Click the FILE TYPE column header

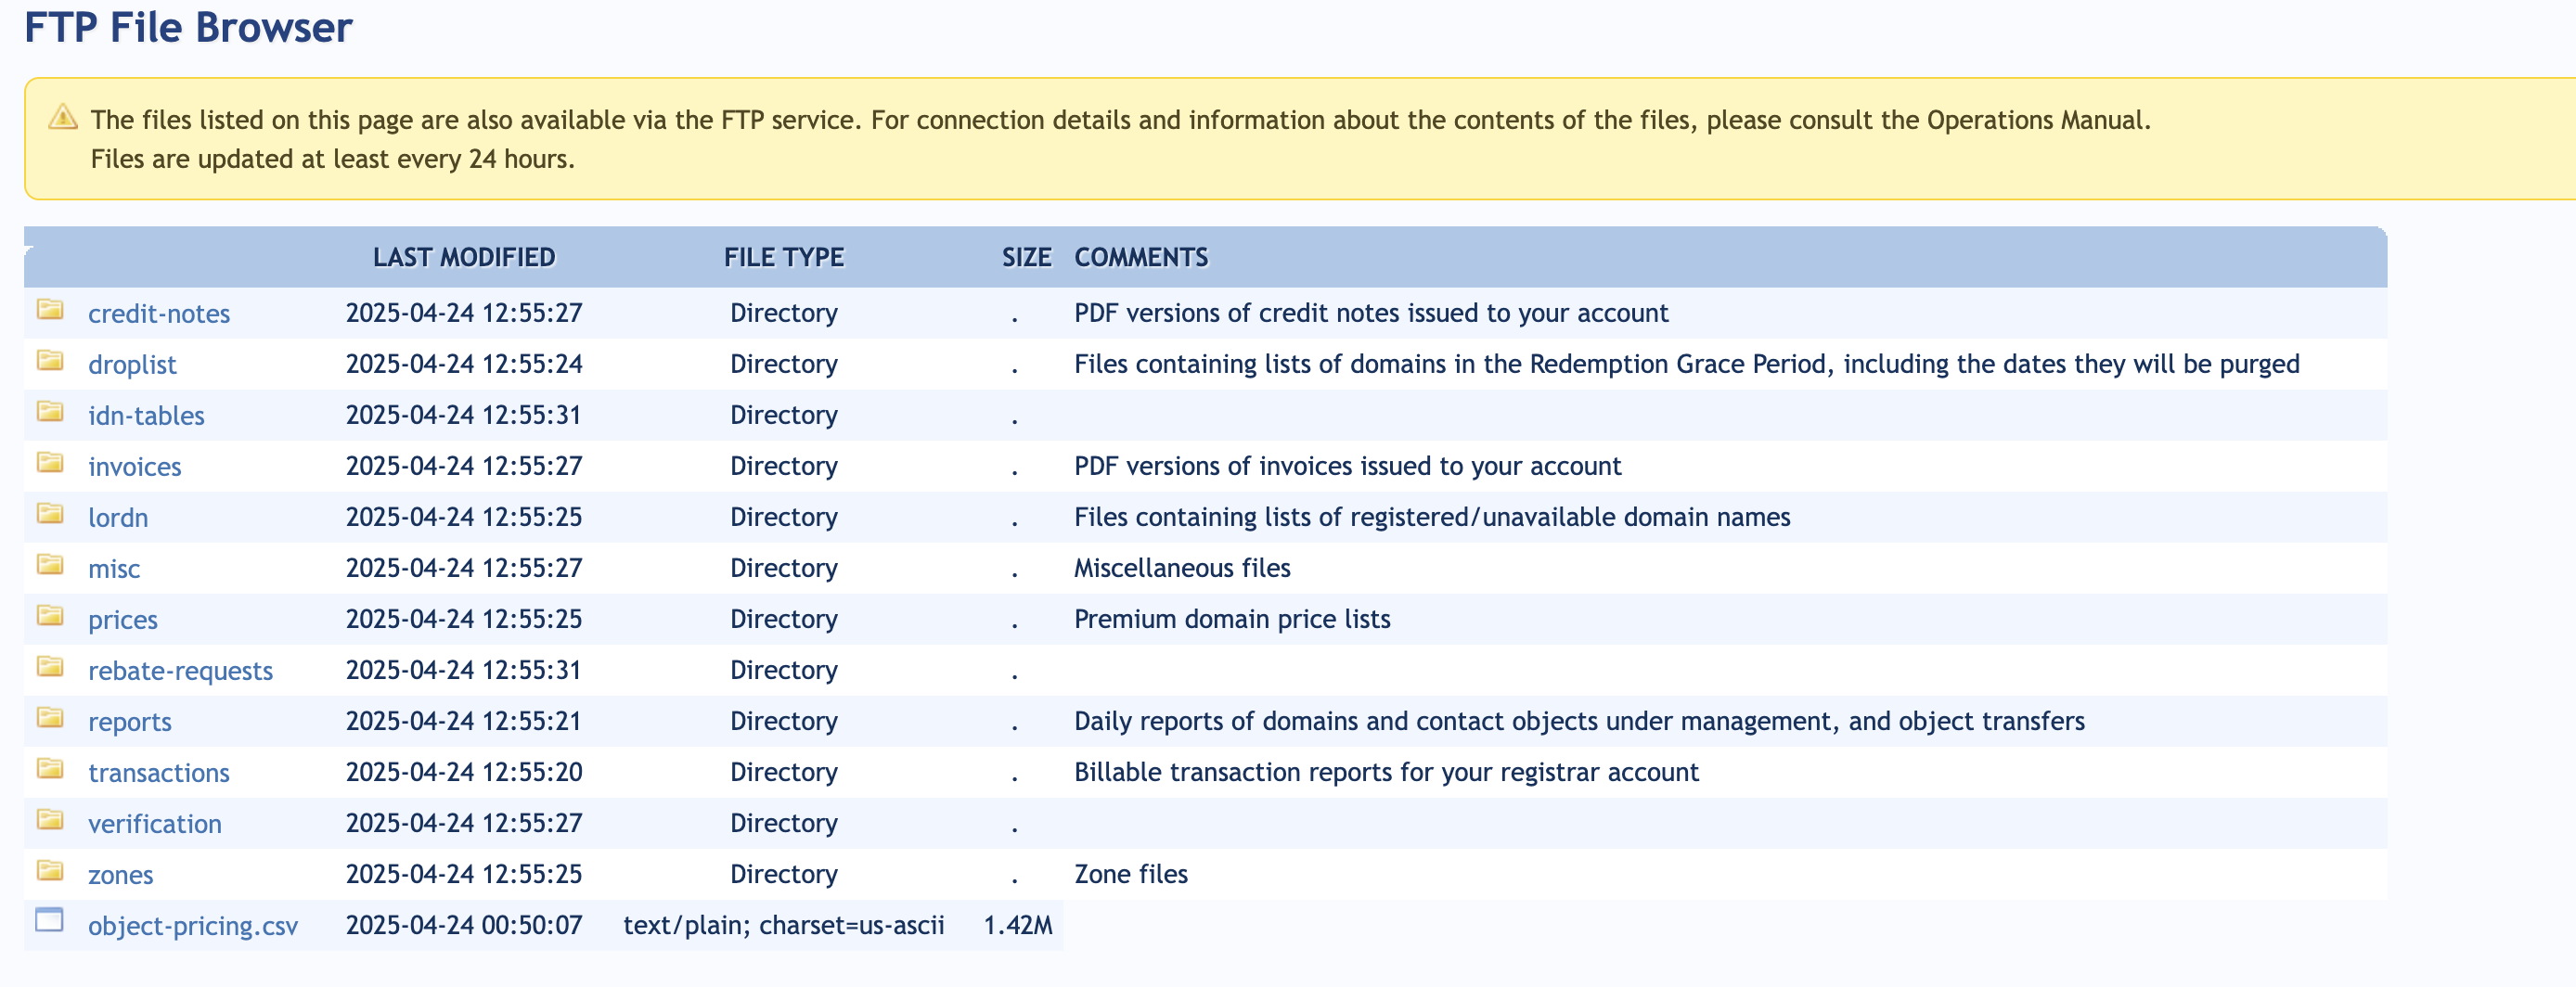click(784, 258)
